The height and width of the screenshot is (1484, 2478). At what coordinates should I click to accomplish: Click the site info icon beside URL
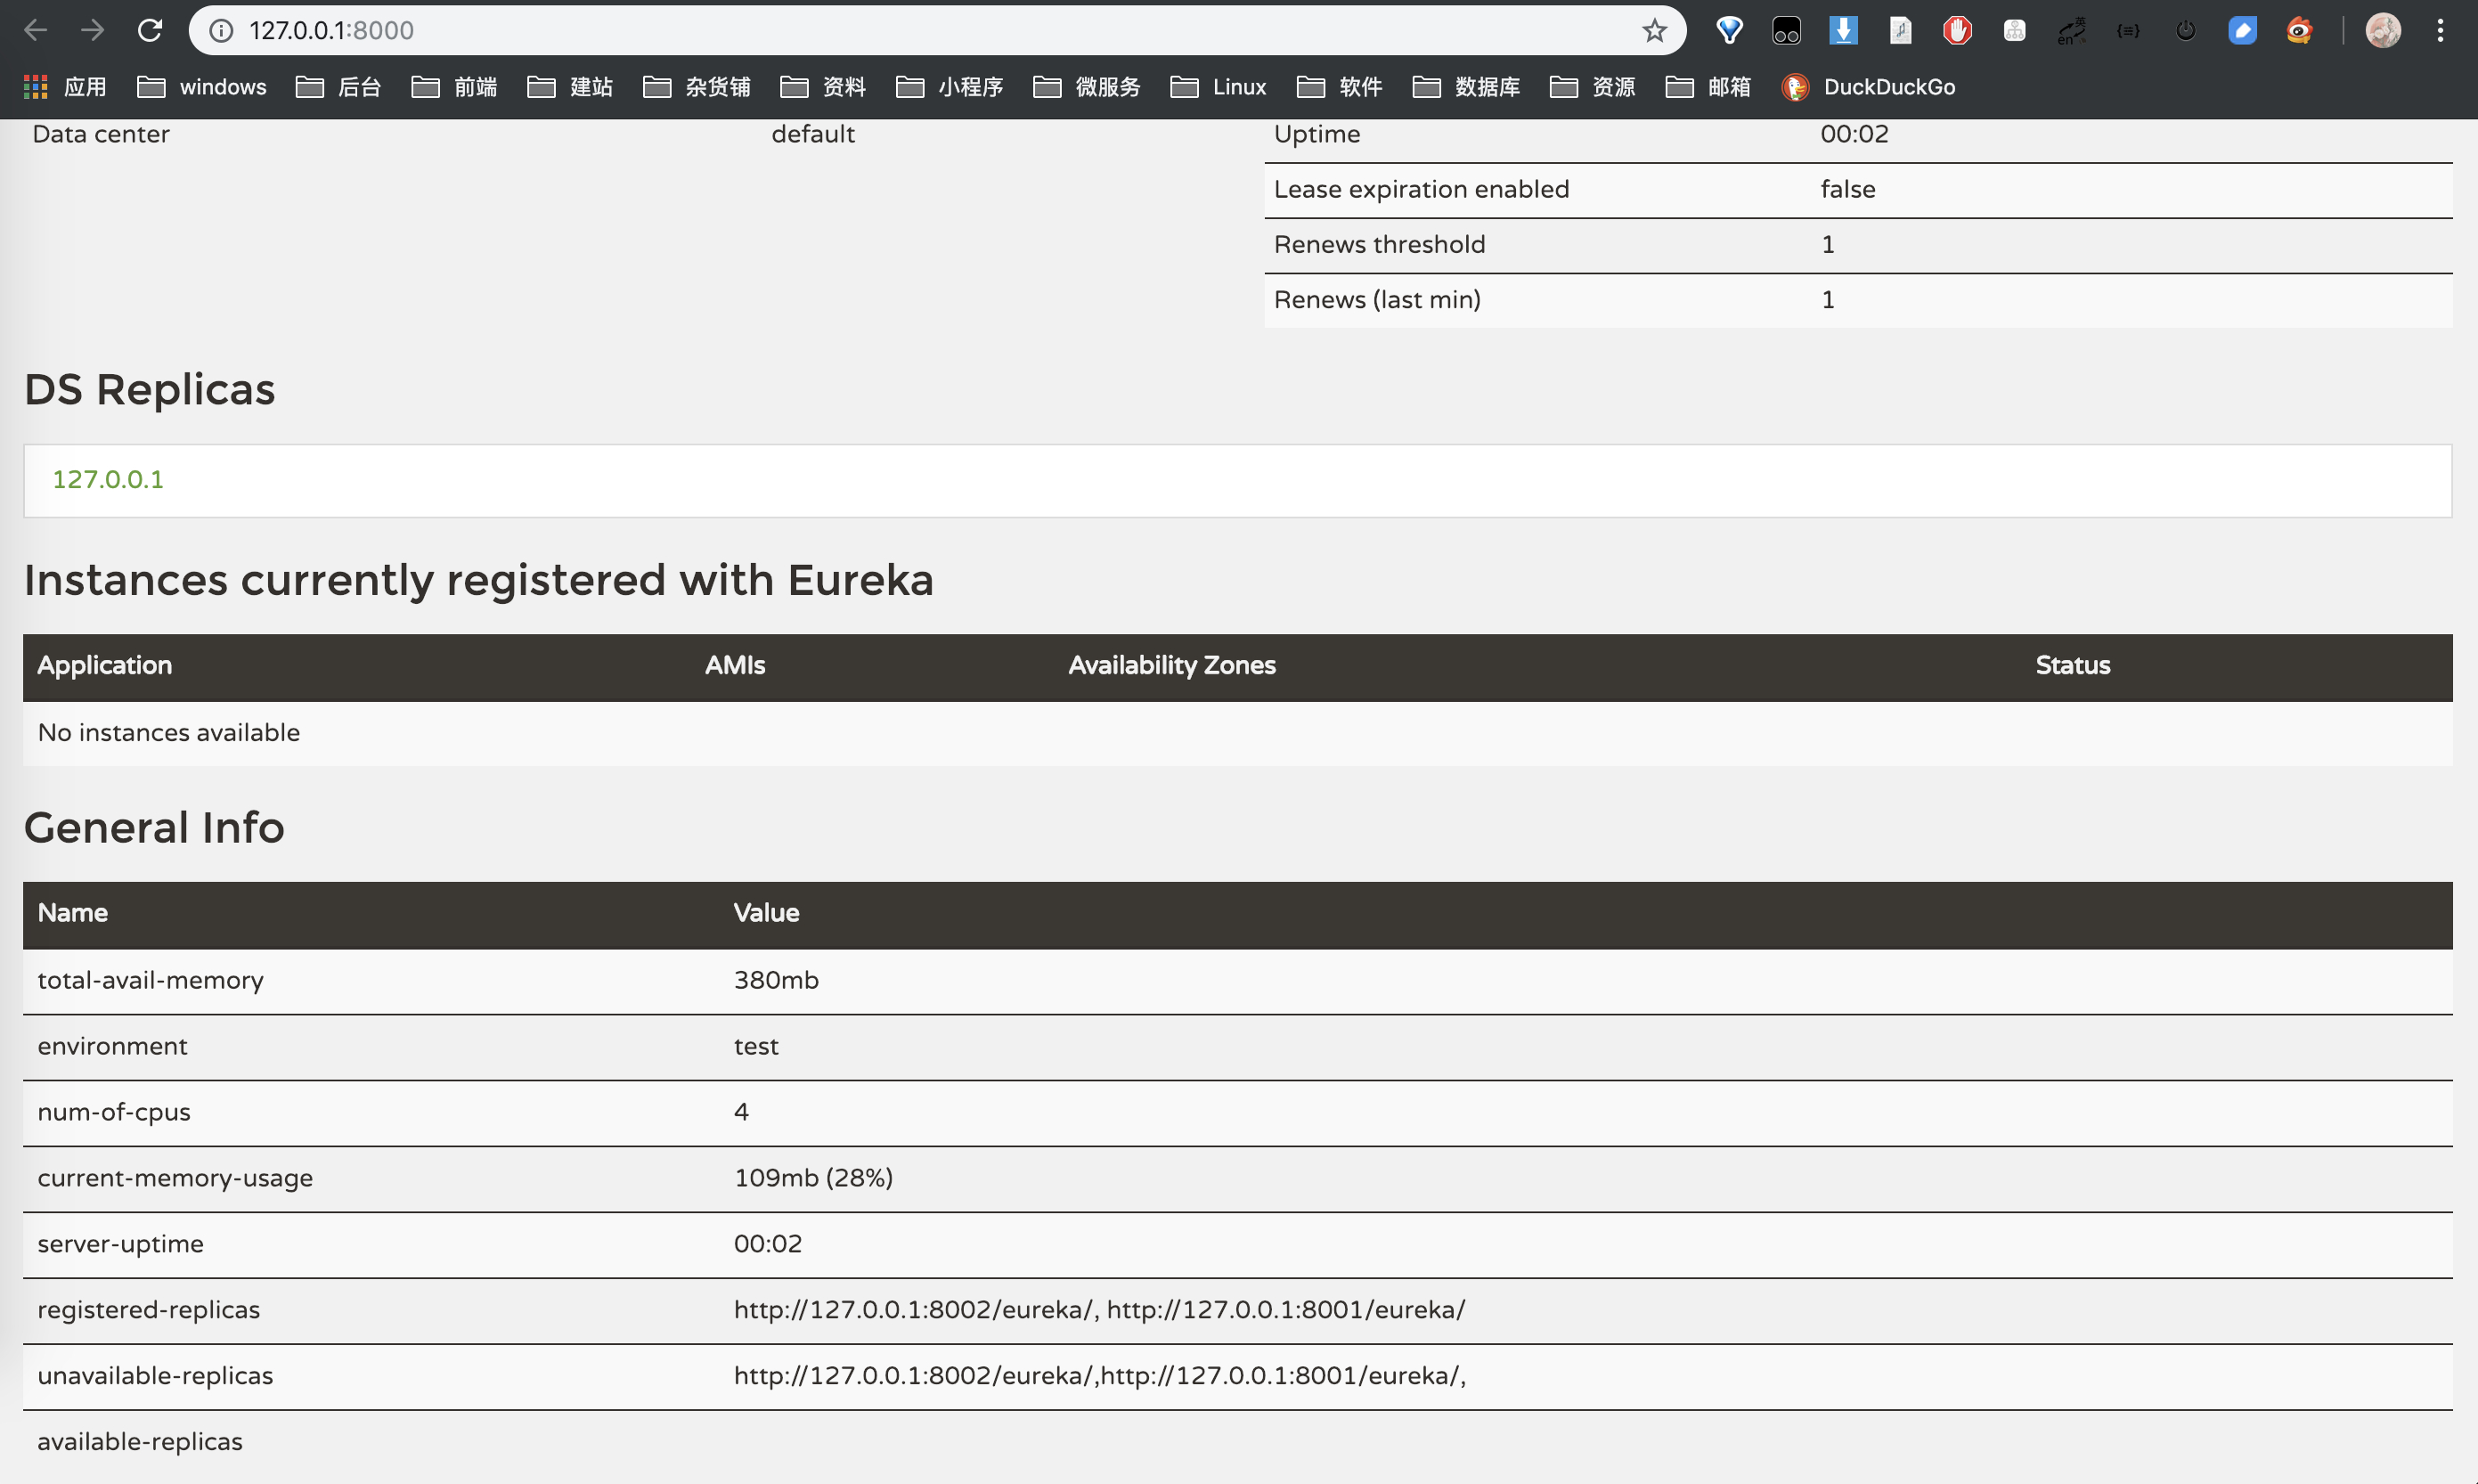click(x=221, y=30)
